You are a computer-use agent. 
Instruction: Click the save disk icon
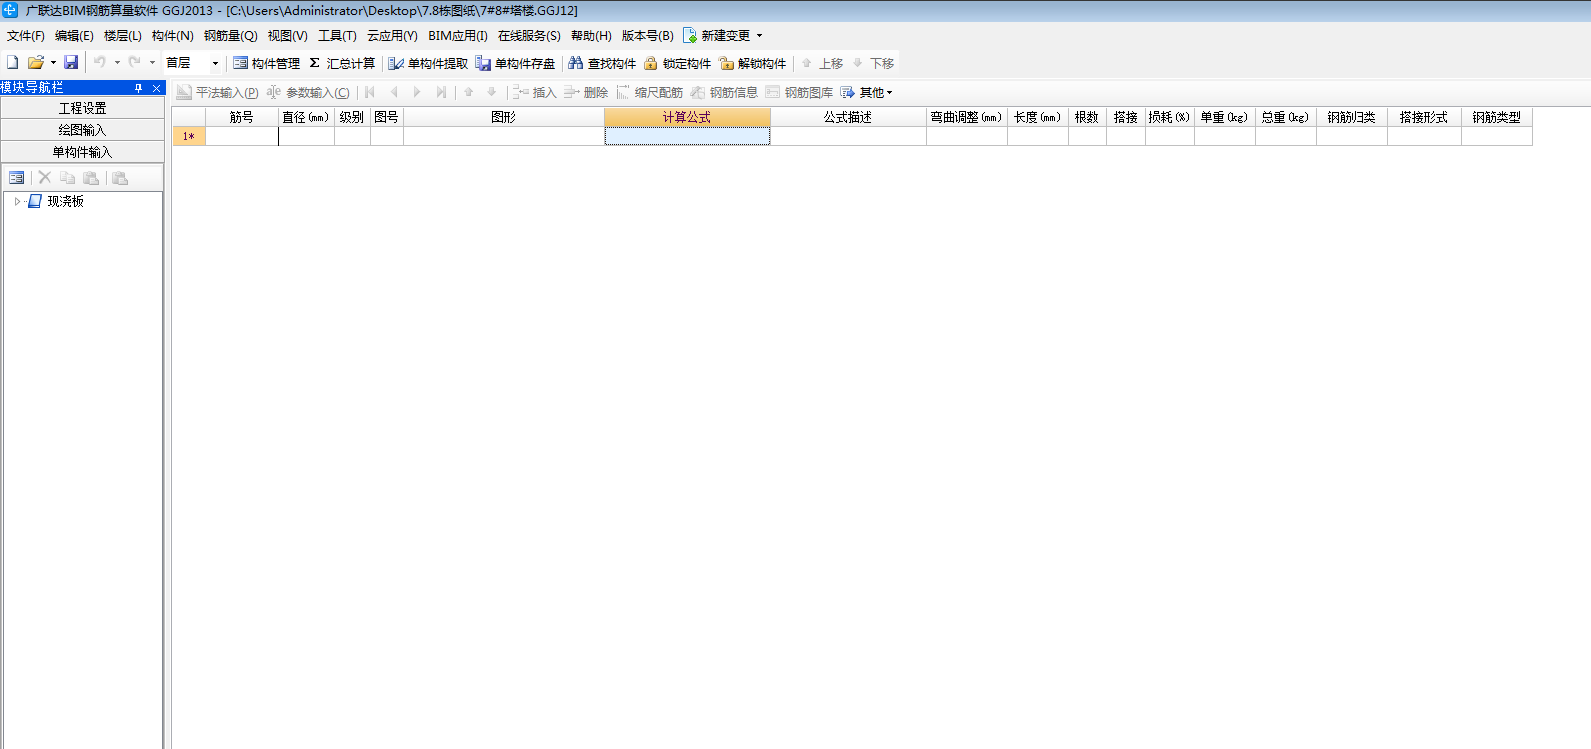71,62
